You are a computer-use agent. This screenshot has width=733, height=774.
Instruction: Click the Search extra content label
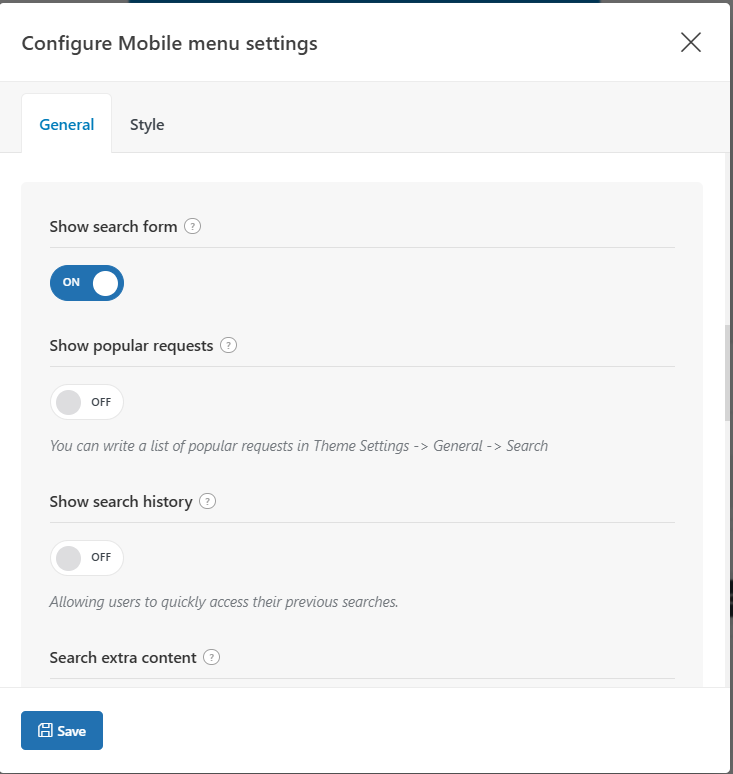(123, 658)
